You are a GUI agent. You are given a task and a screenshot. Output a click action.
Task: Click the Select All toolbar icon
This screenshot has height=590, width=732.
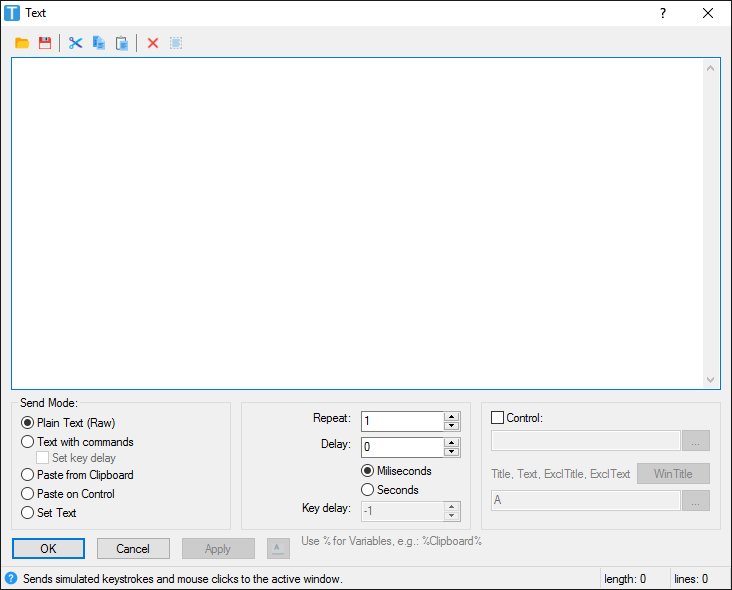click(176, 43)
